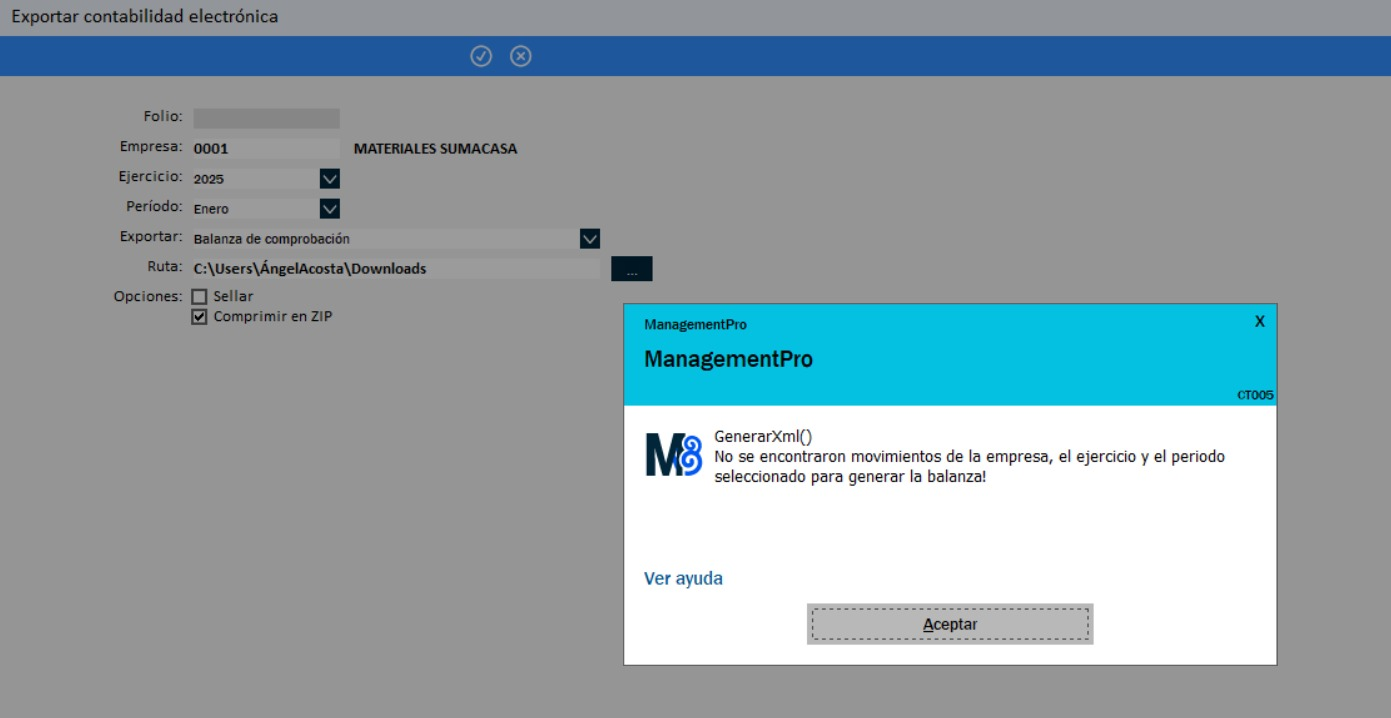Open the Ver ayuda link
1391x718 pixels.
(x=683, y=579)
